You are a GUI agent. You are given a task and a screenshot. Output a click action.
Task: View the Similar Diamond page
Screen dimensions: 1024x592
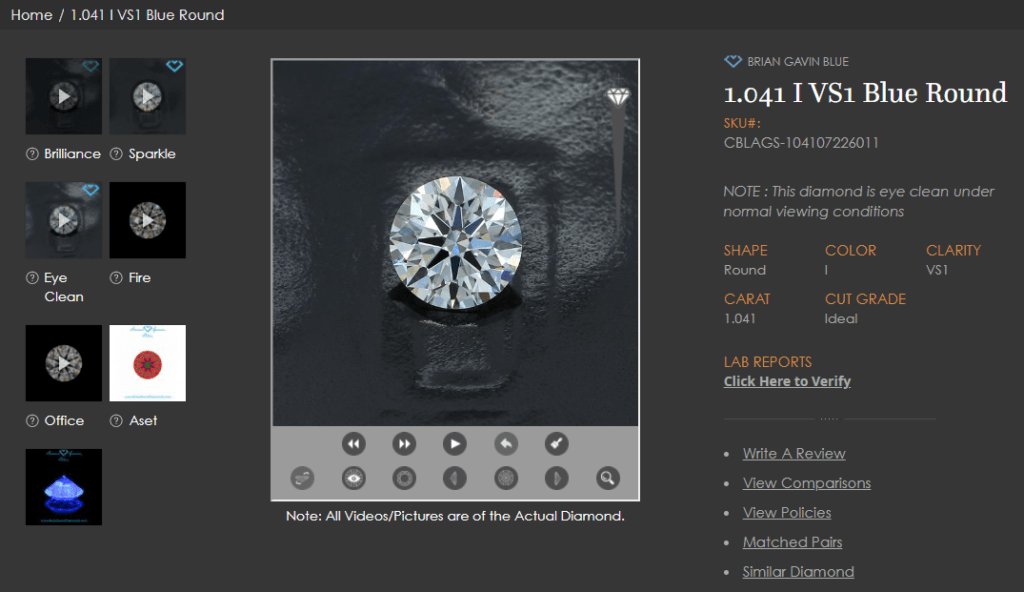(x=798, y=571)
